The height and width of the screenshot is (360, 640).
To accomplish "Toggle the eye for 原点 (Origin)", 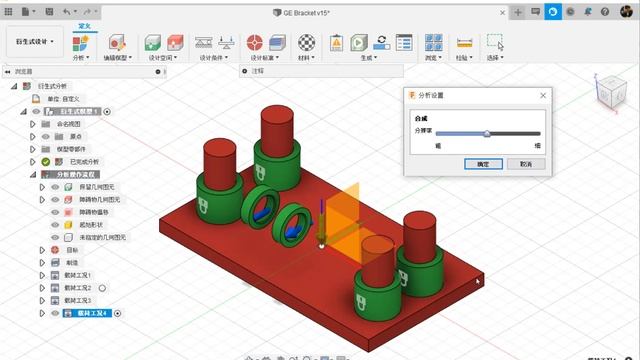I will tap(46, 136).
